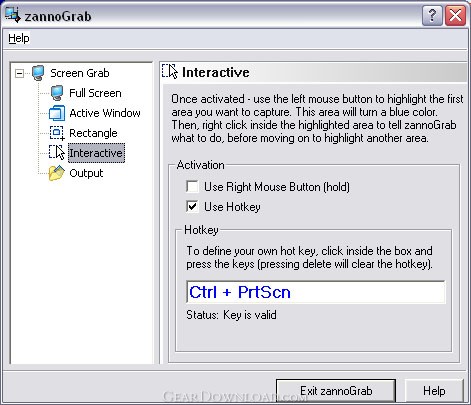The image size is (471, 405).
Task: Click the Output folder icon
Action: pyautogui.click(x=57, y=173)
